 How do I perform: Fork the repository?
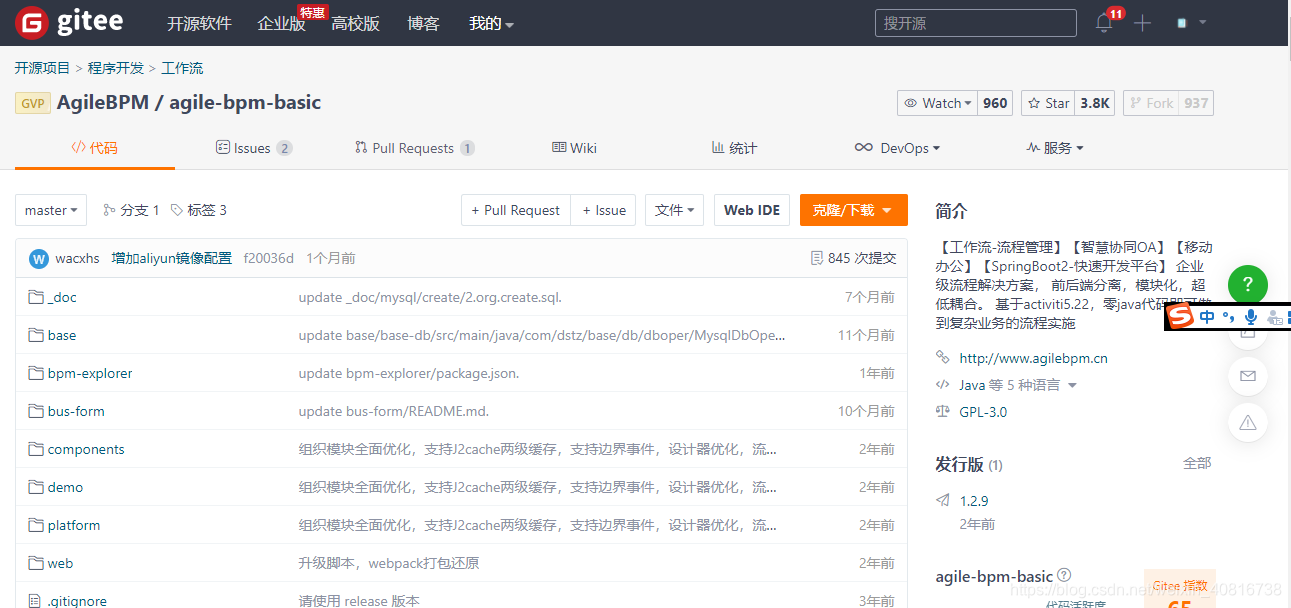[x=1150, y=103]
